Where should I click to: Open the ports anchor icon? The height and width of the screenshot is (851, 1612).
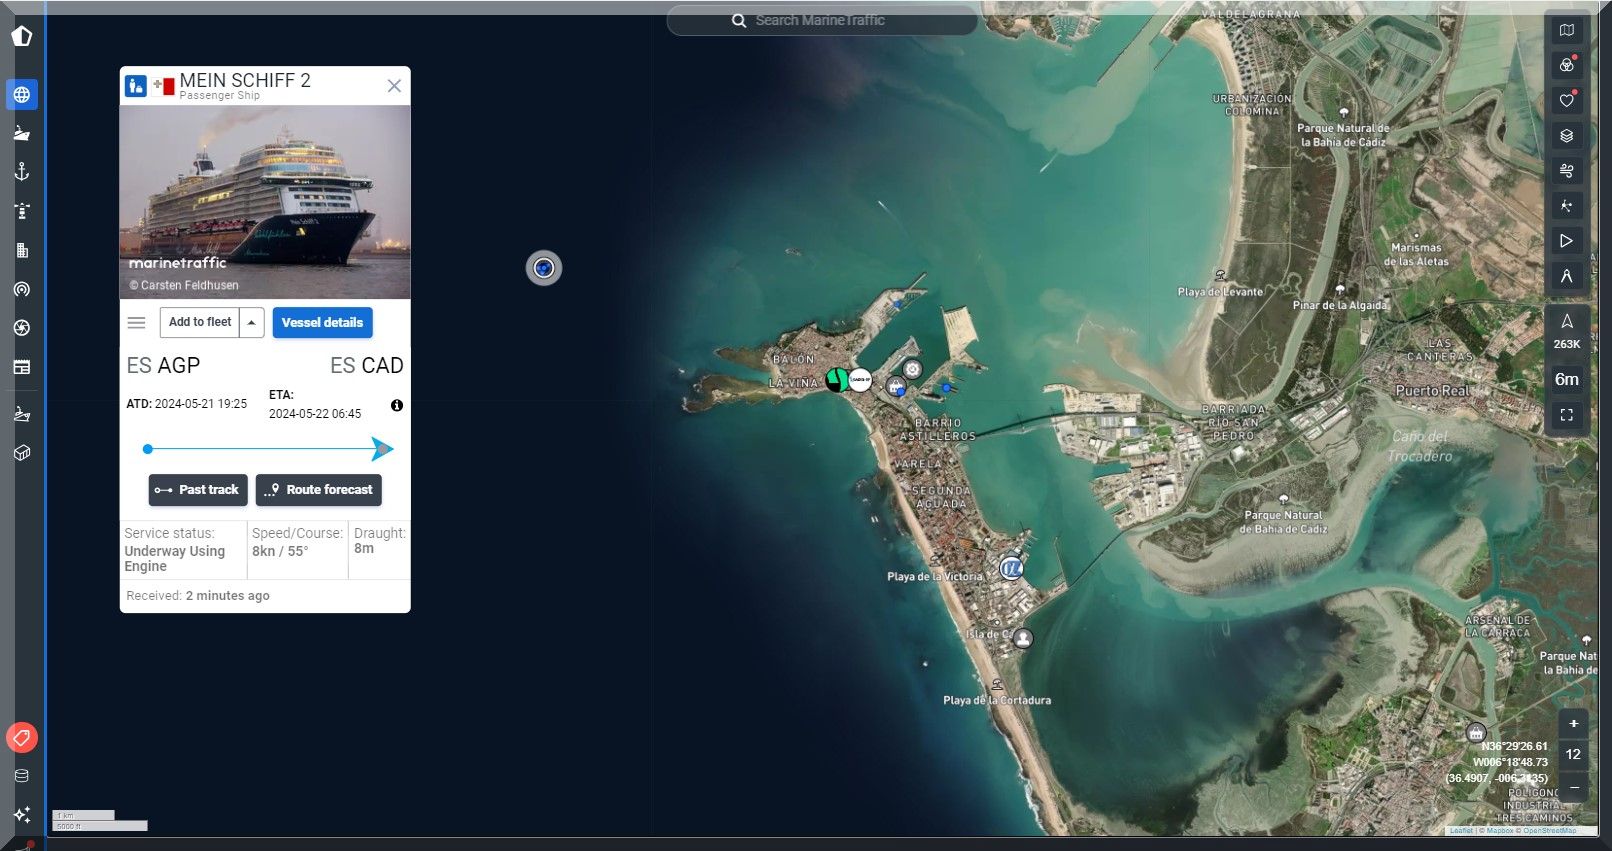point(21,172)
